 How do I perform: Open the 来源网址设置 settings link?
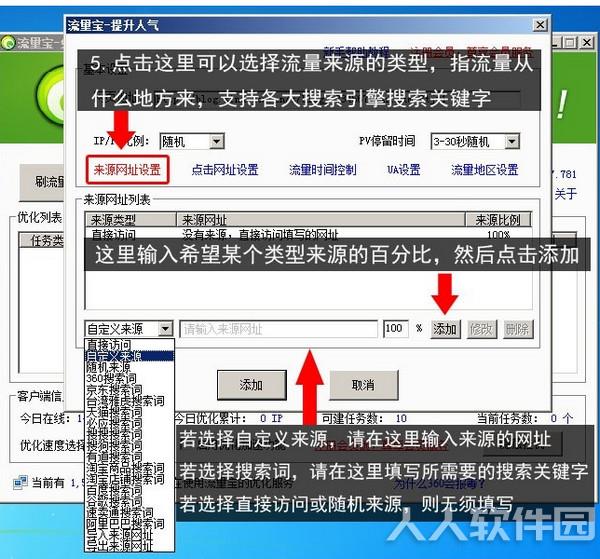click(x=127, y=169)
